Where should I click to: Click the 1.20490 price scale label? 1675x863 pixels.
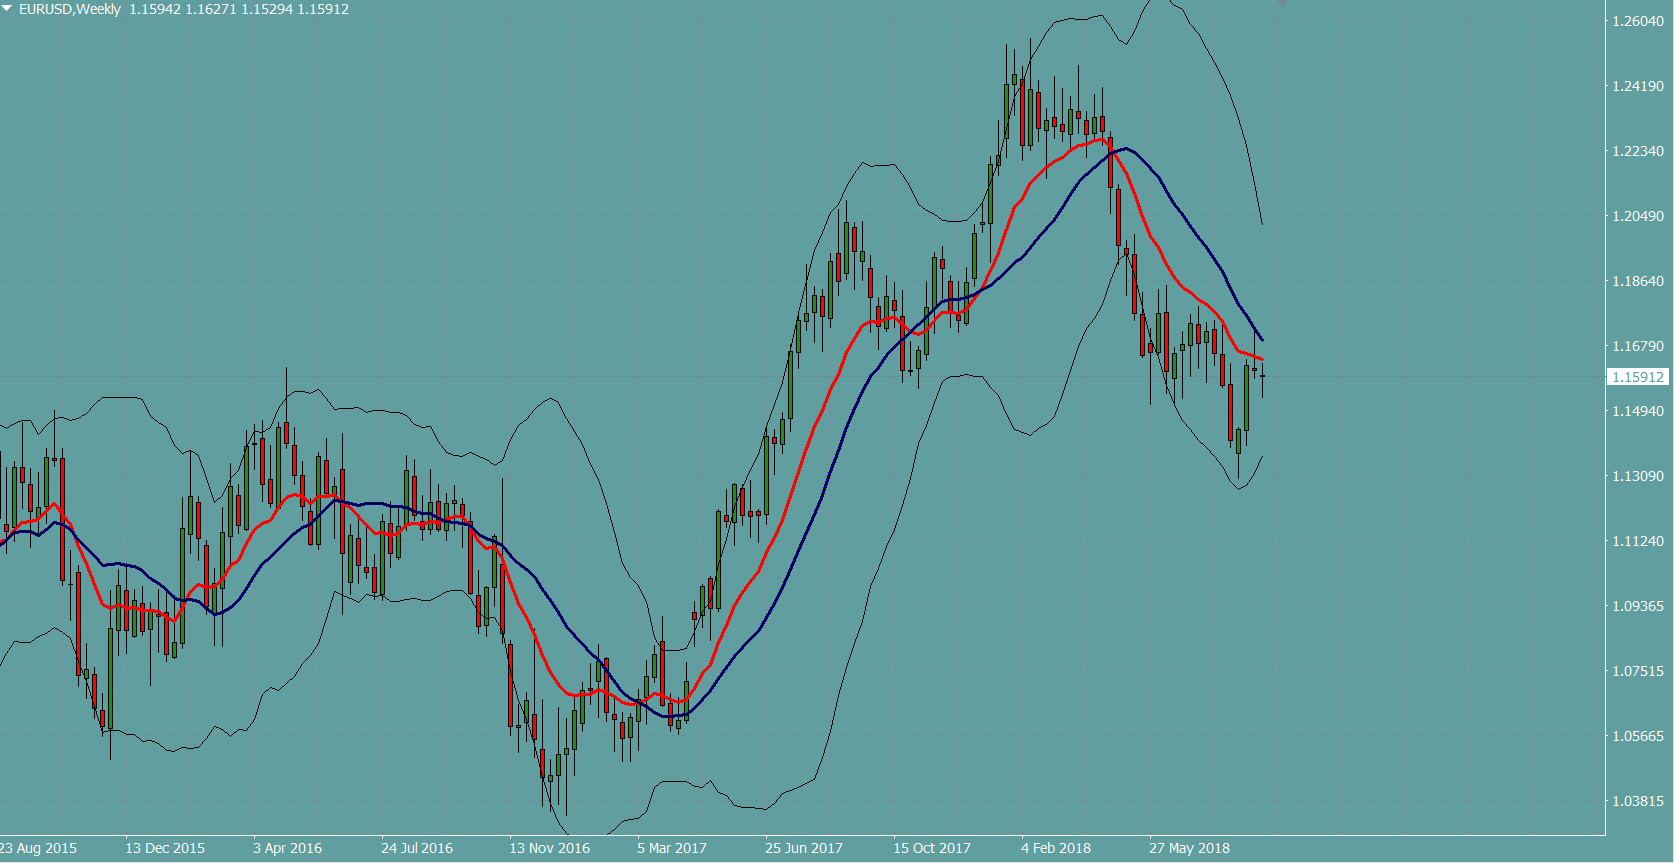pos(1637,216)
